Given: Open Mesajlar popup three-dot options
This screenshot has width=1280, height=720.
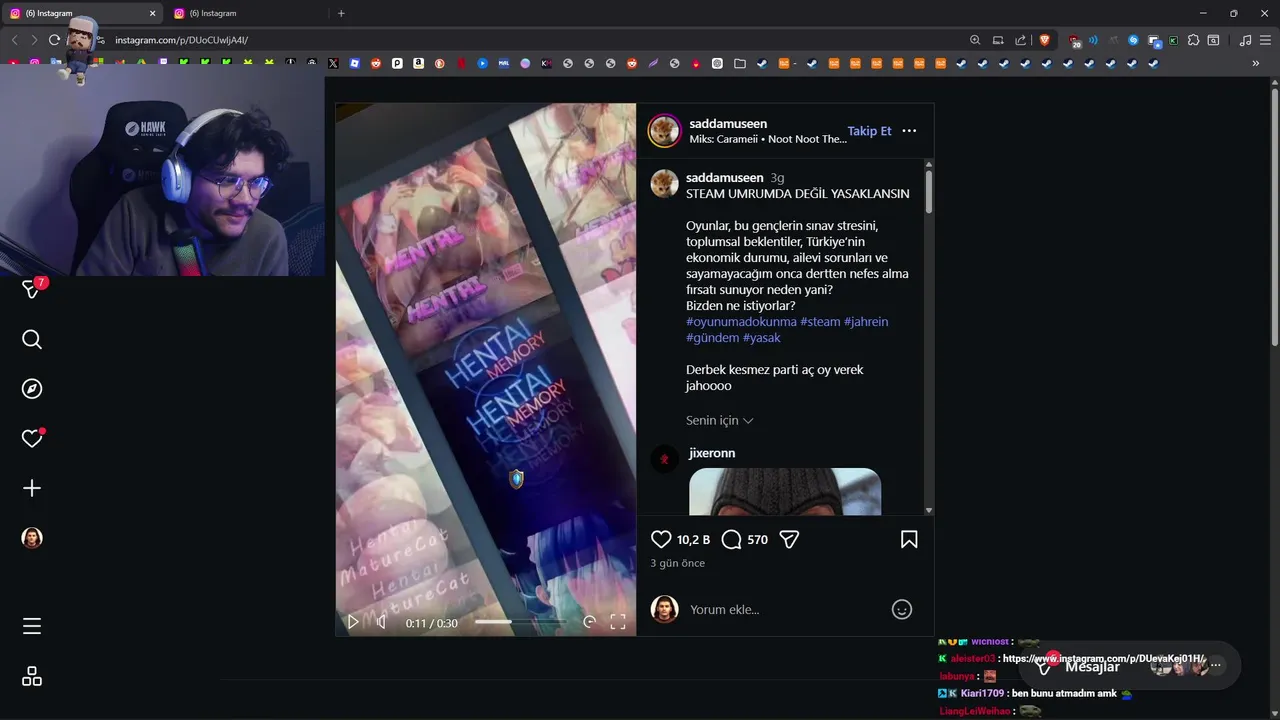Looking at the screenshot, I should pyautogui.click(x=1216, y=665).
